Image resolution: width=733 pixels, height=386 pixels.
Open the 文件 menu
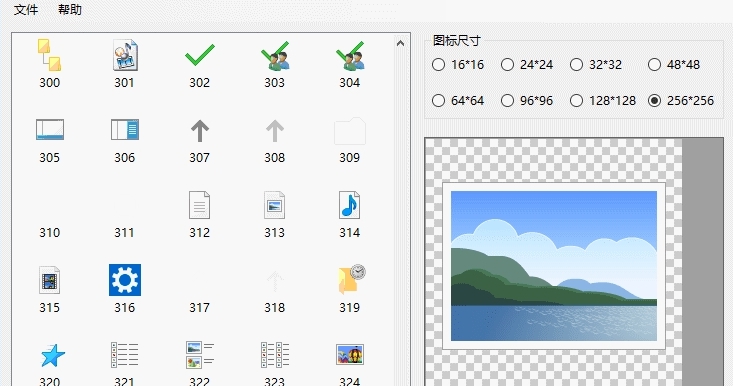26,9
